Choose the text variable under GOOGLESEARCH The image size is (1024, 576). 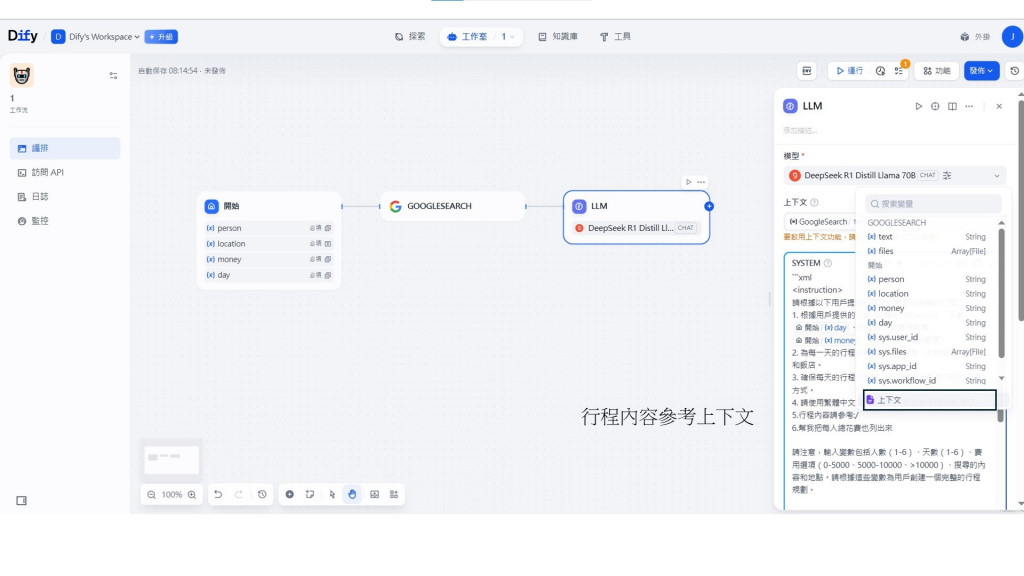click(927, 236)
